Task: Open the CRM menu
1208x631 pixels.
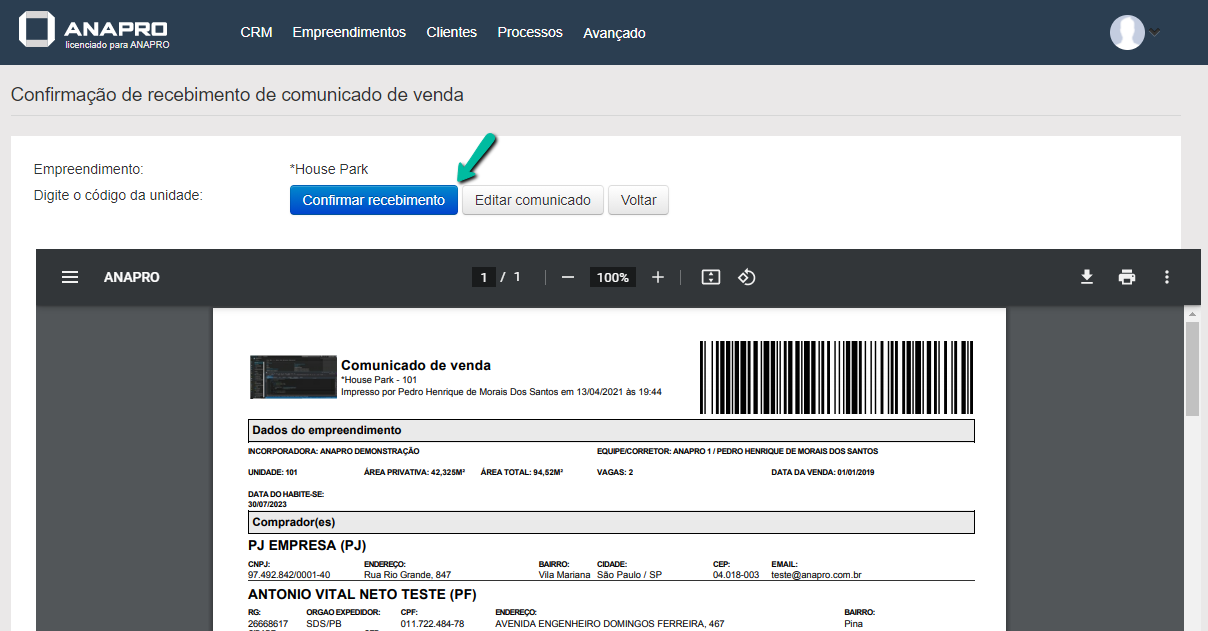Action: [256, 32]
